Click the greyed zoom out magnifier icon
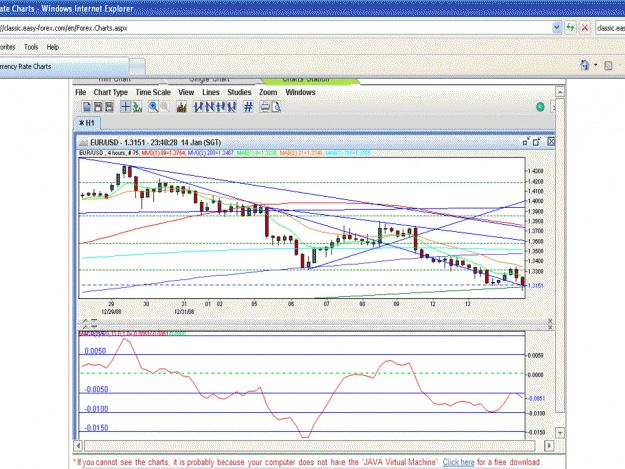The image size is (625, 469). [x=164, y=107]
